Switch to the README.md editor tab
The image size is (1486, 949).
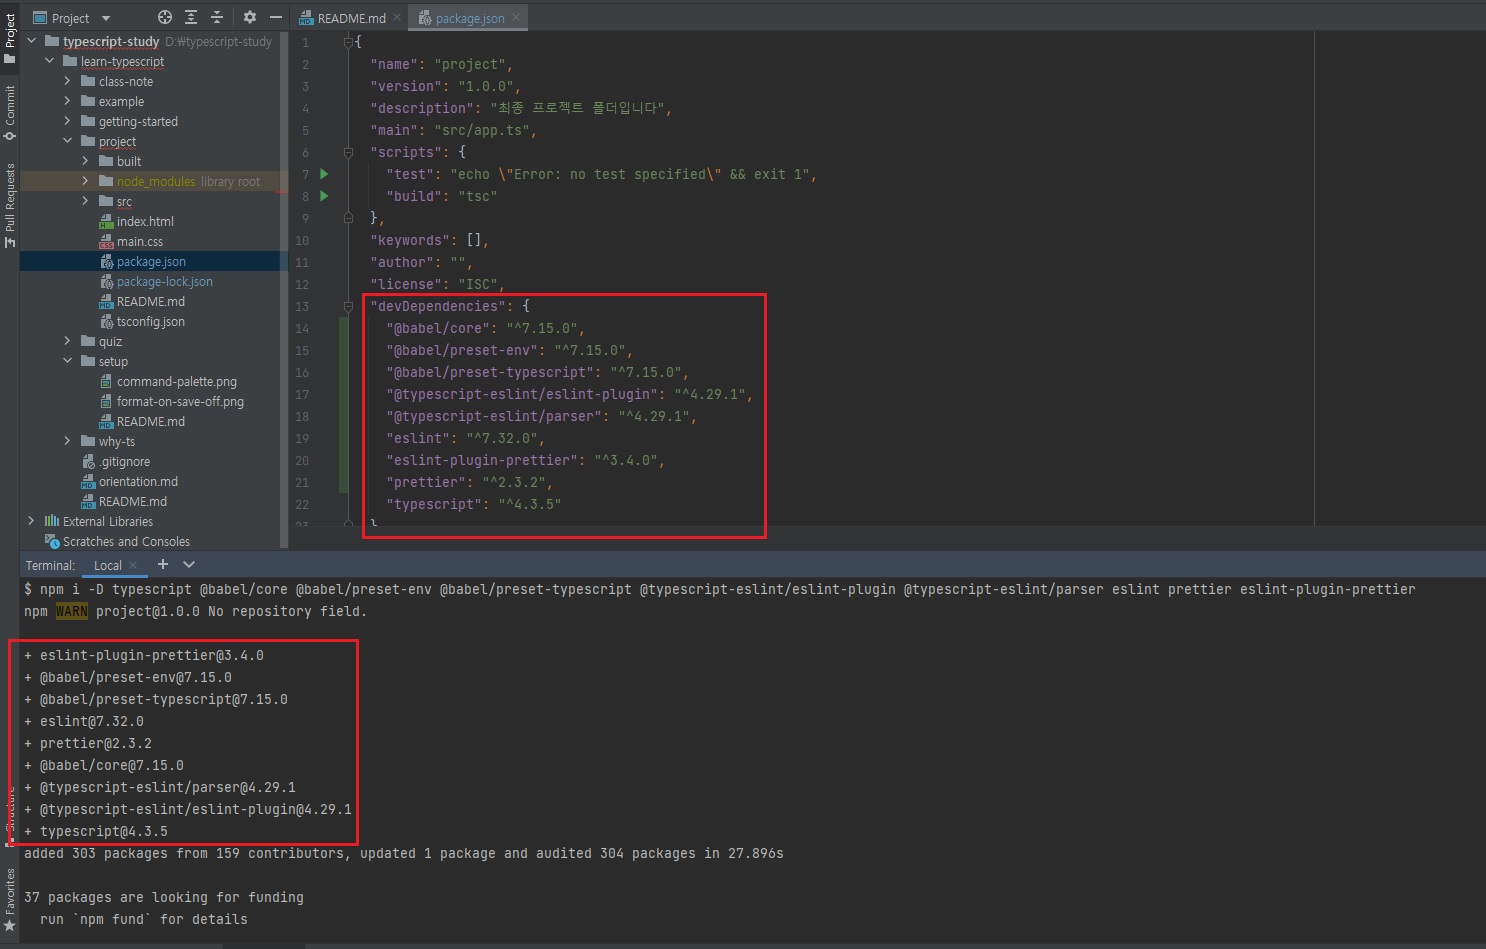point(350,18)
